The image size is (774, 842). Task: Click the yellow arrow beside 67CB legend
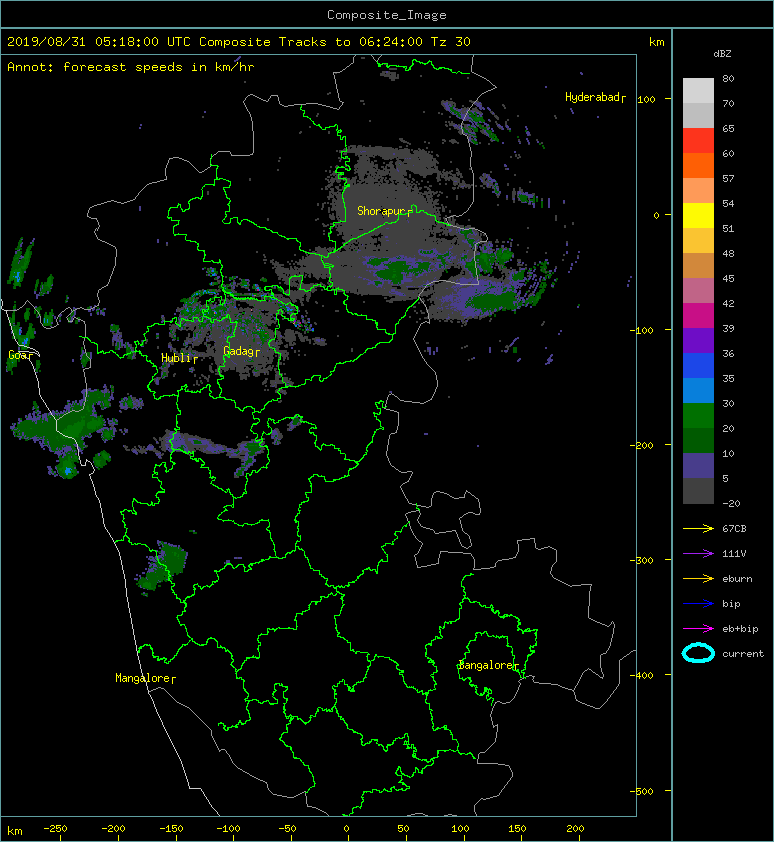pos(698,529)
